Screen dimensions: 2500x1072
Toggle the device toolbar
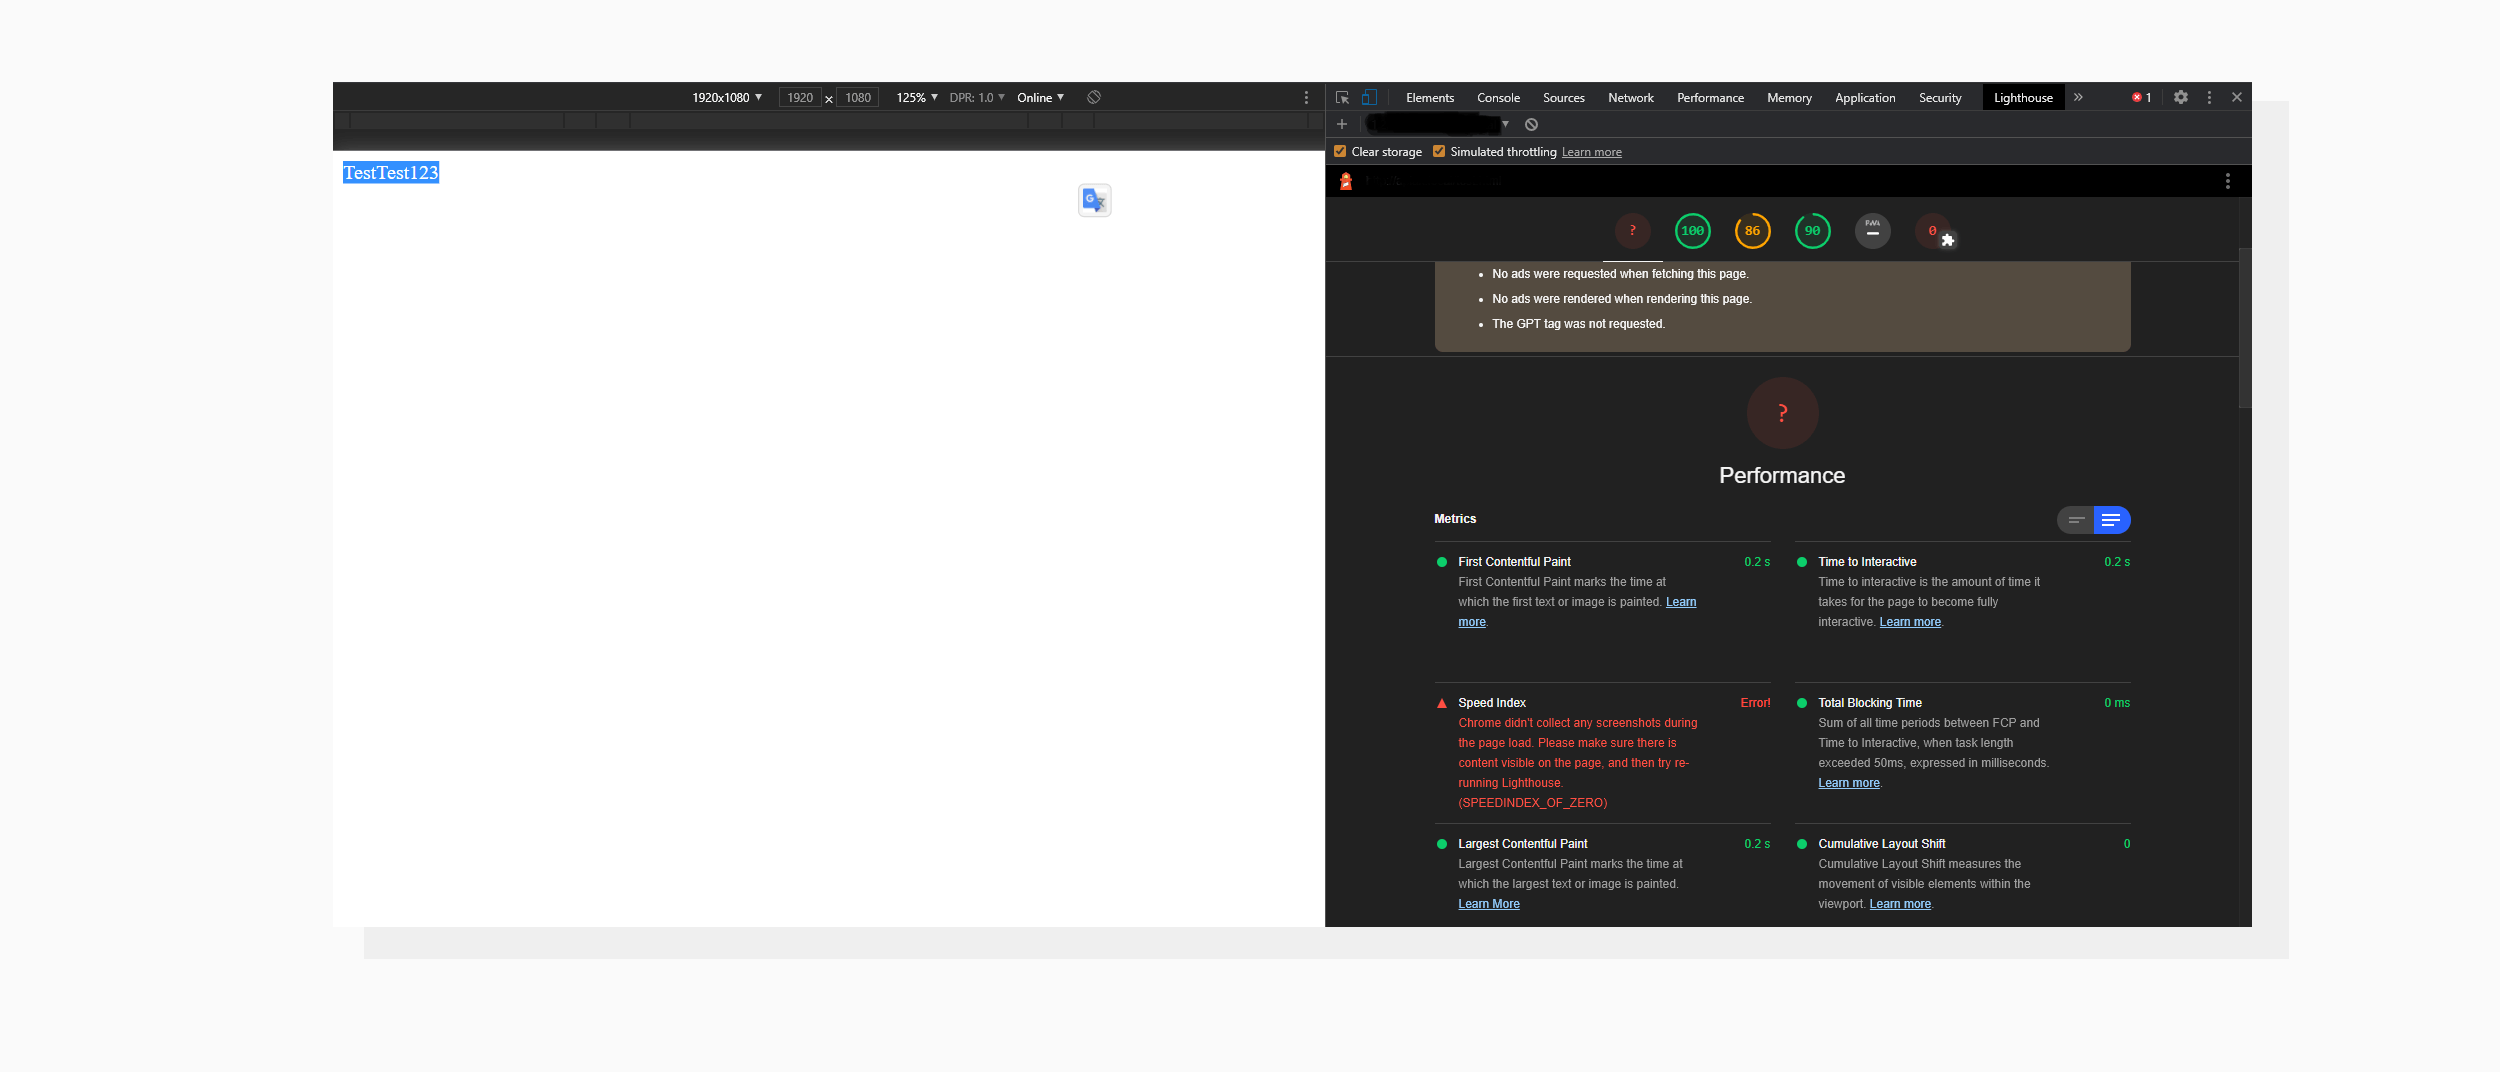click(x=1369, y=97)
